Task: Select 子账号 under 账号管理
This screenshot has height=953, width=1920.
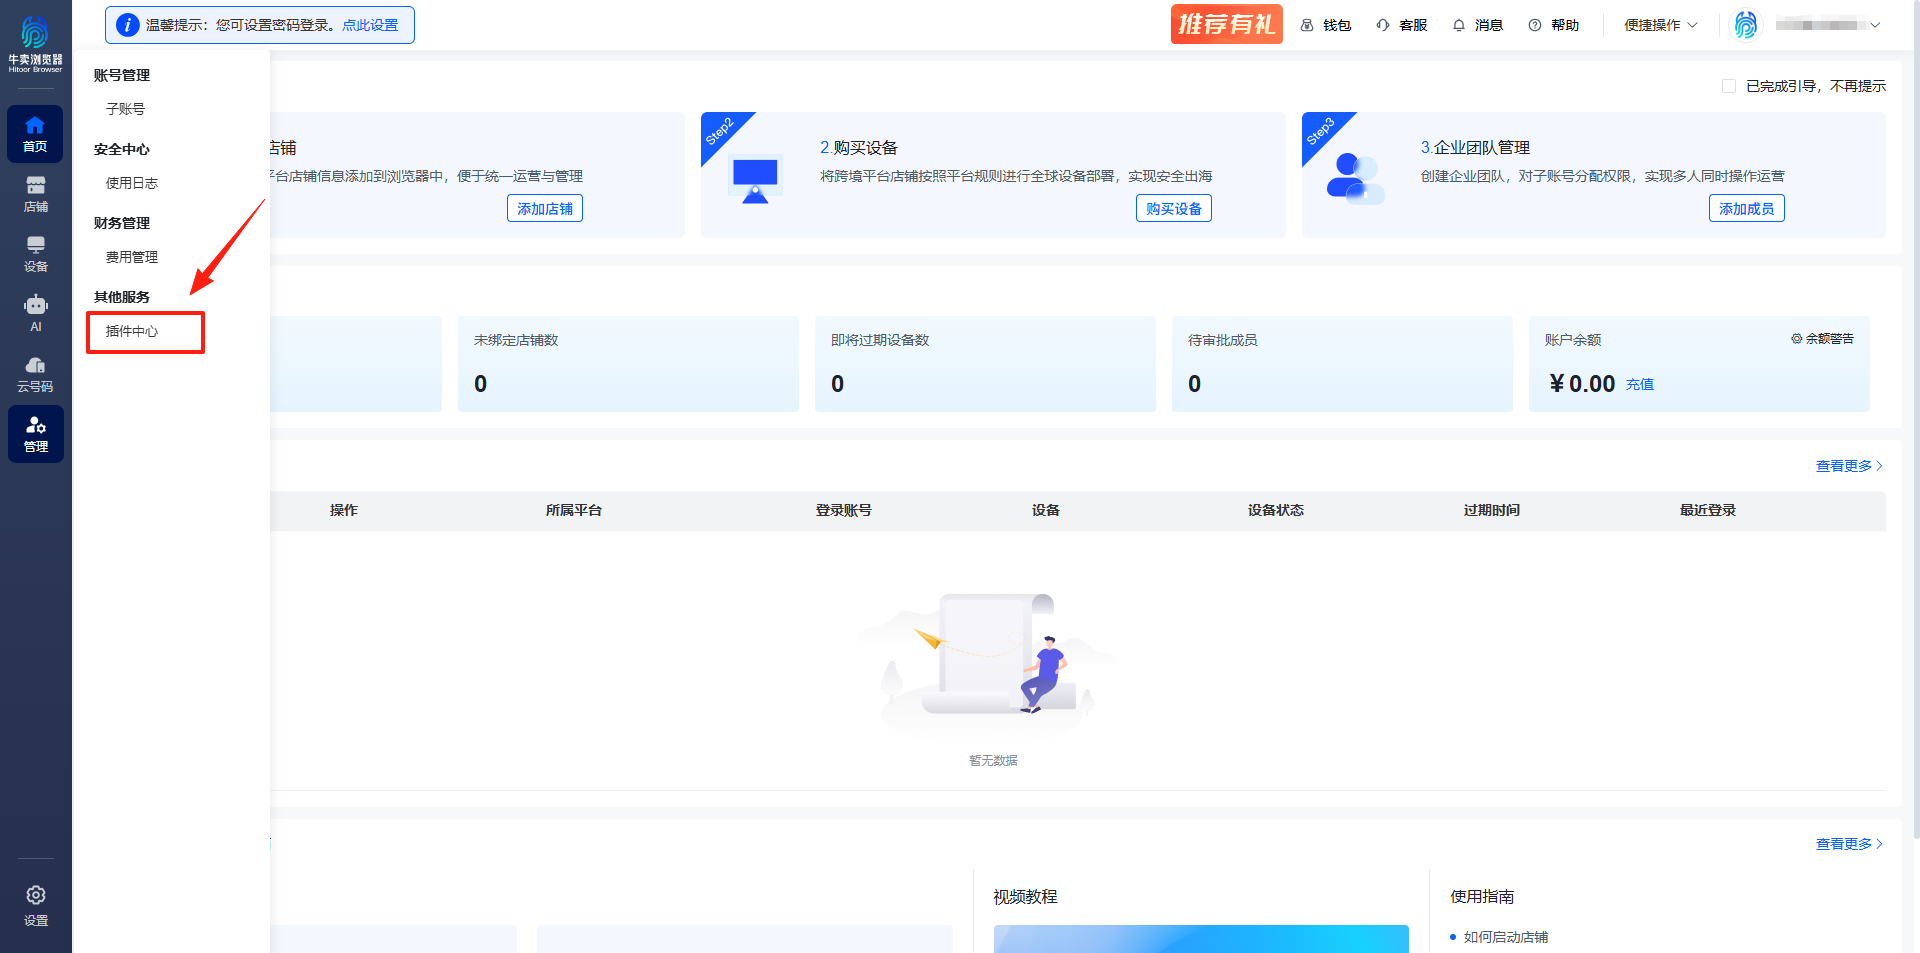Action: pos(126,109)
